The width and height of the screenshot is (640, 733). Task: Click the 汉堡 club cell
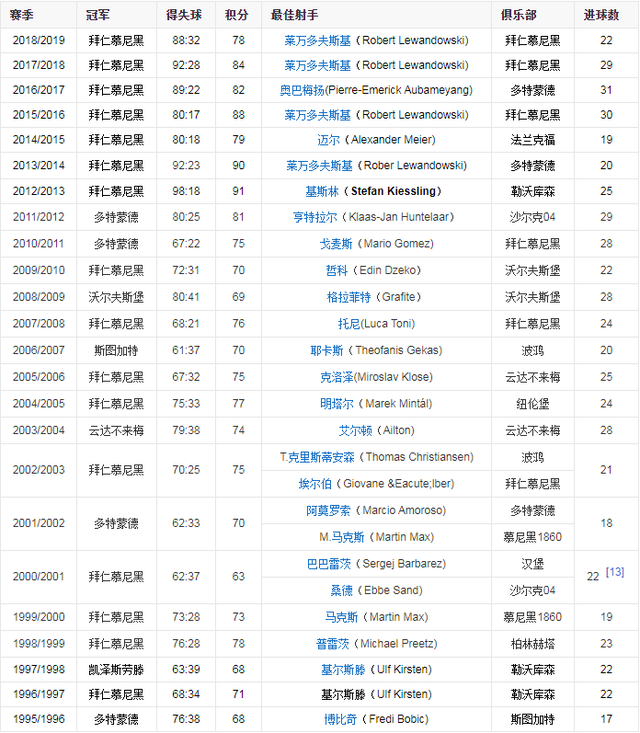[x=532, y=564]
